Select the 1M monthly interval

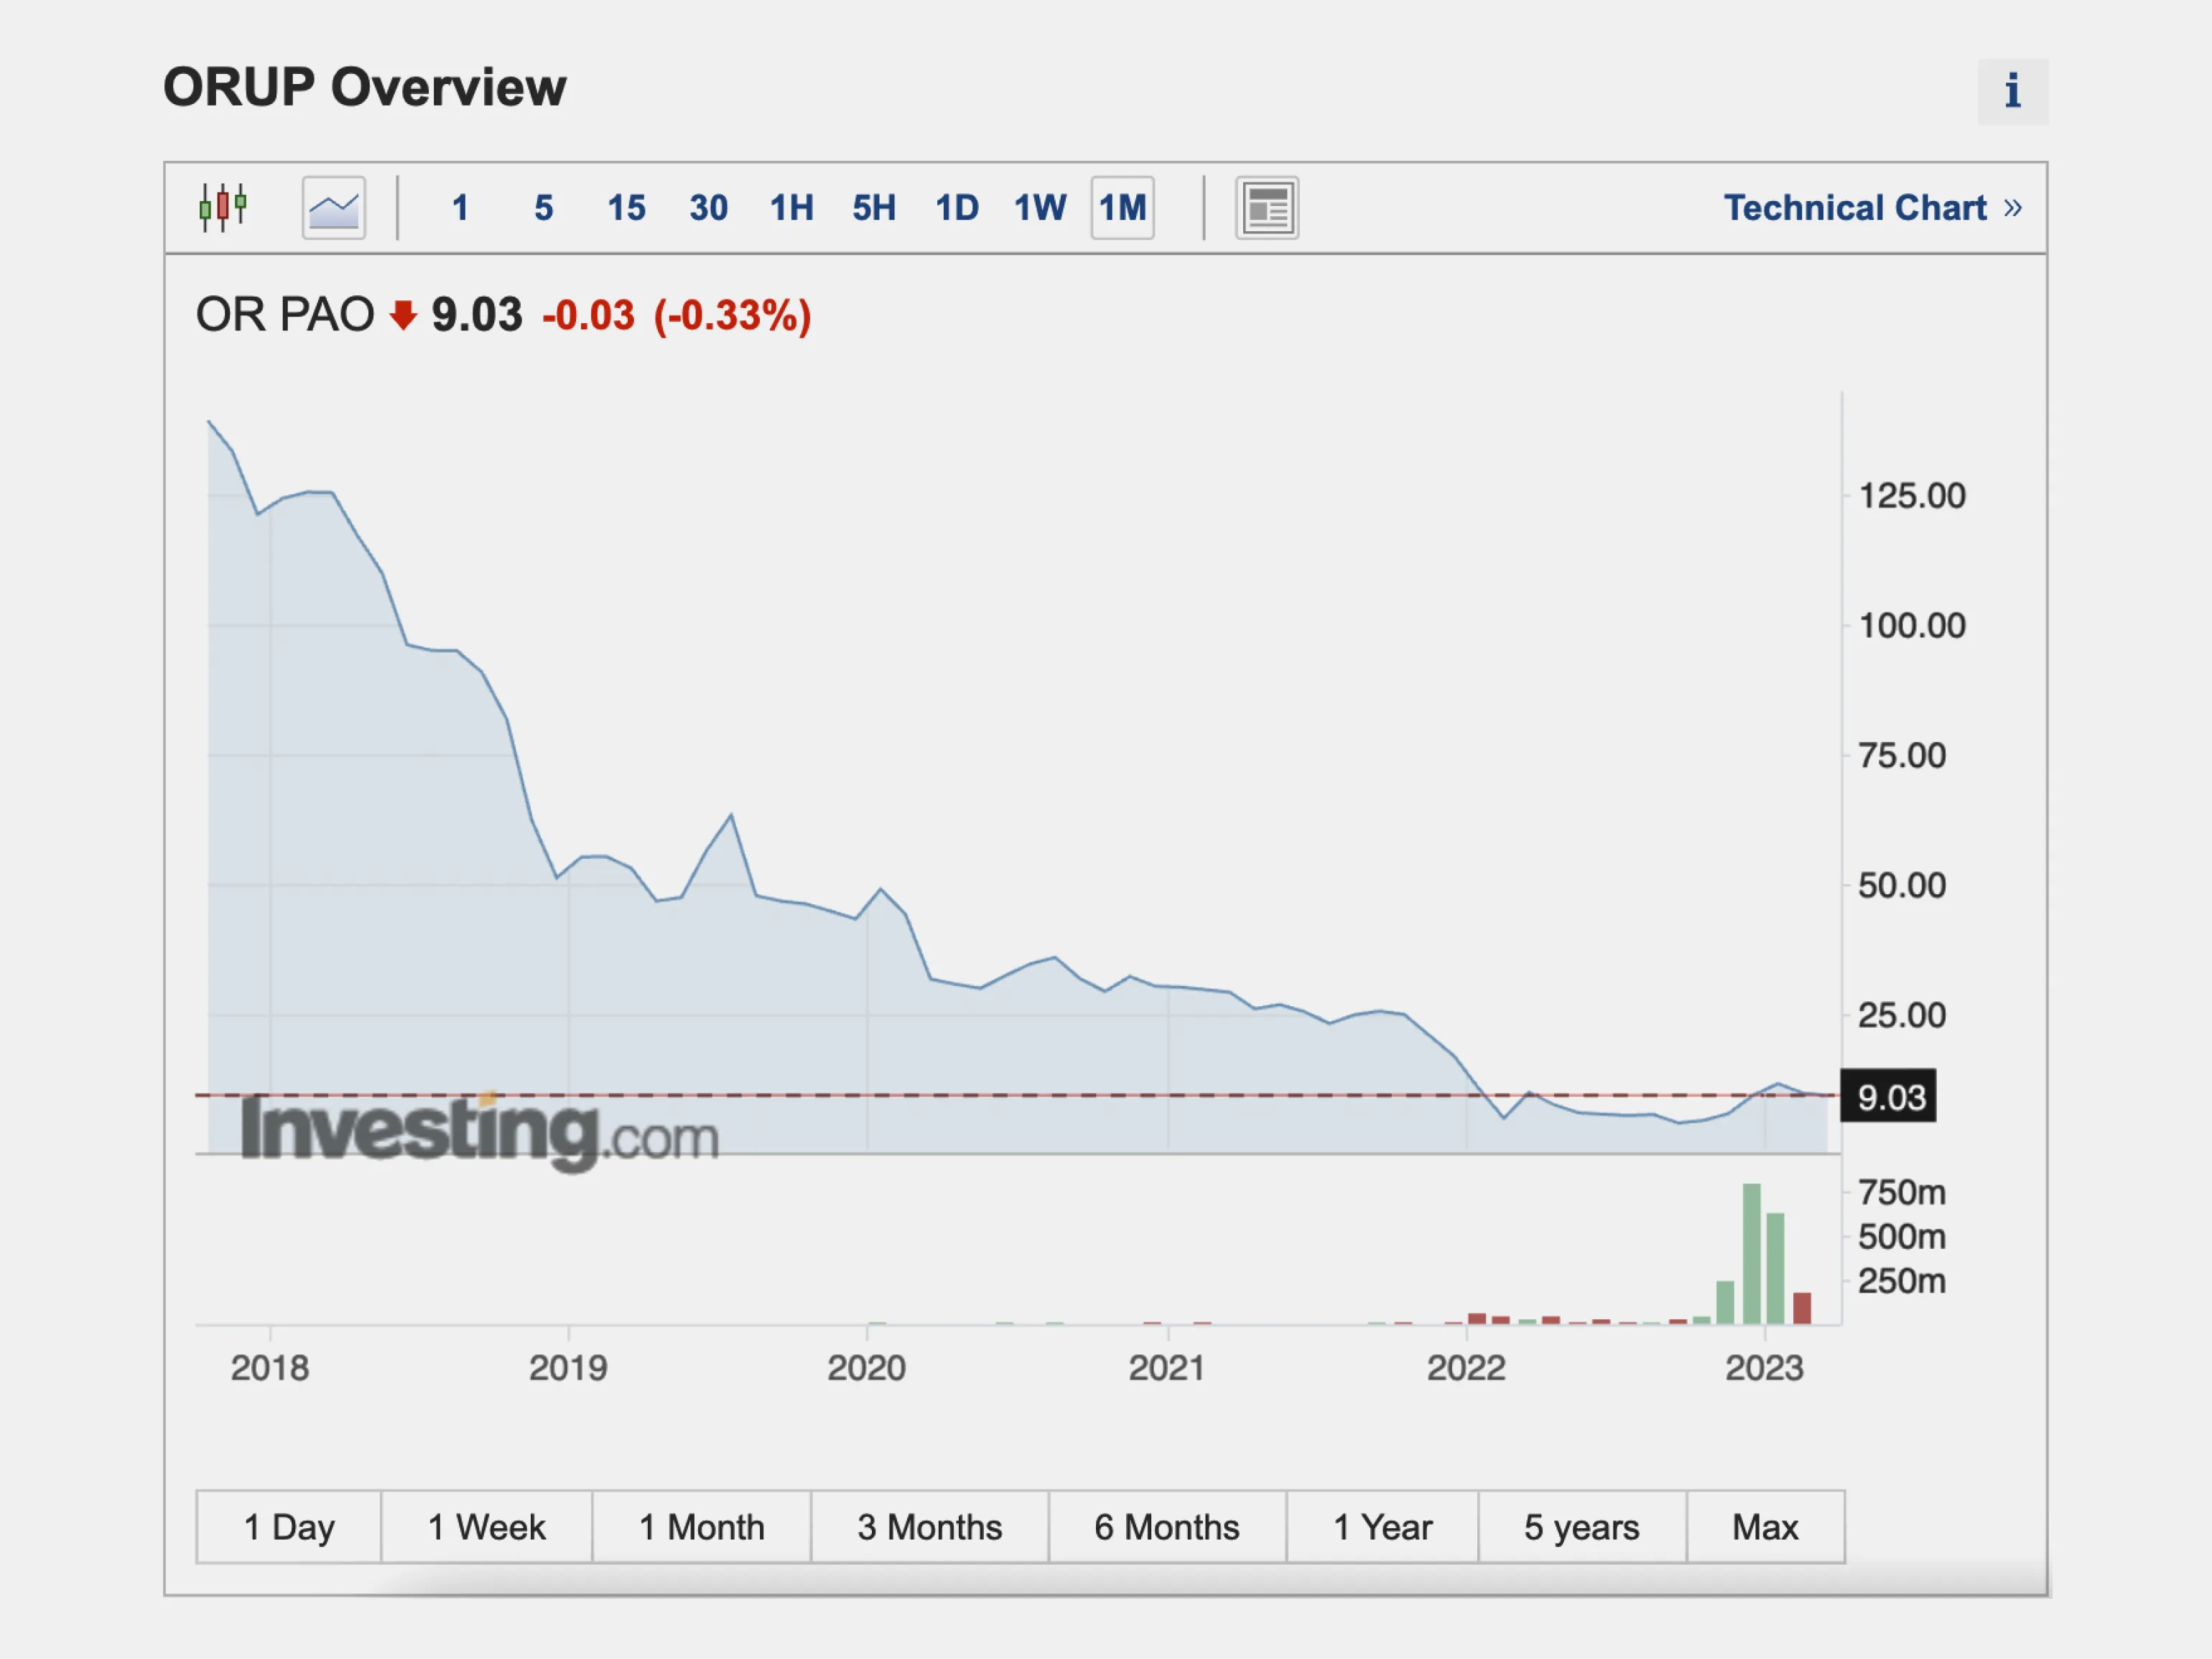(x=1122, y=208)
